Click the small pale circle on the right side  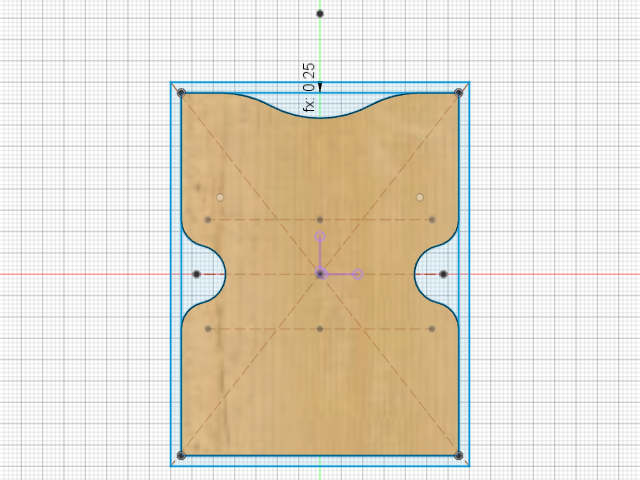point(420,198)
